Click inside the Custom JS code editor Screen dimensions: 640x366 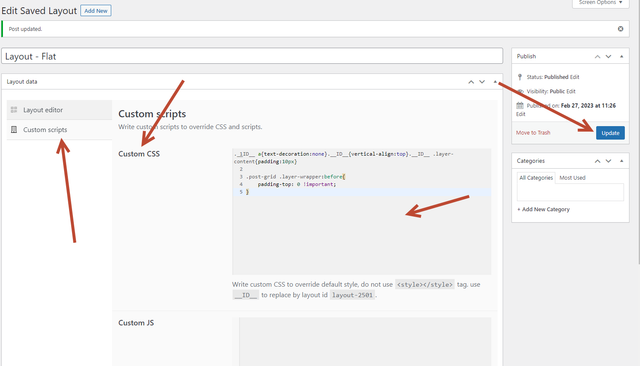[x=361, y=342]
